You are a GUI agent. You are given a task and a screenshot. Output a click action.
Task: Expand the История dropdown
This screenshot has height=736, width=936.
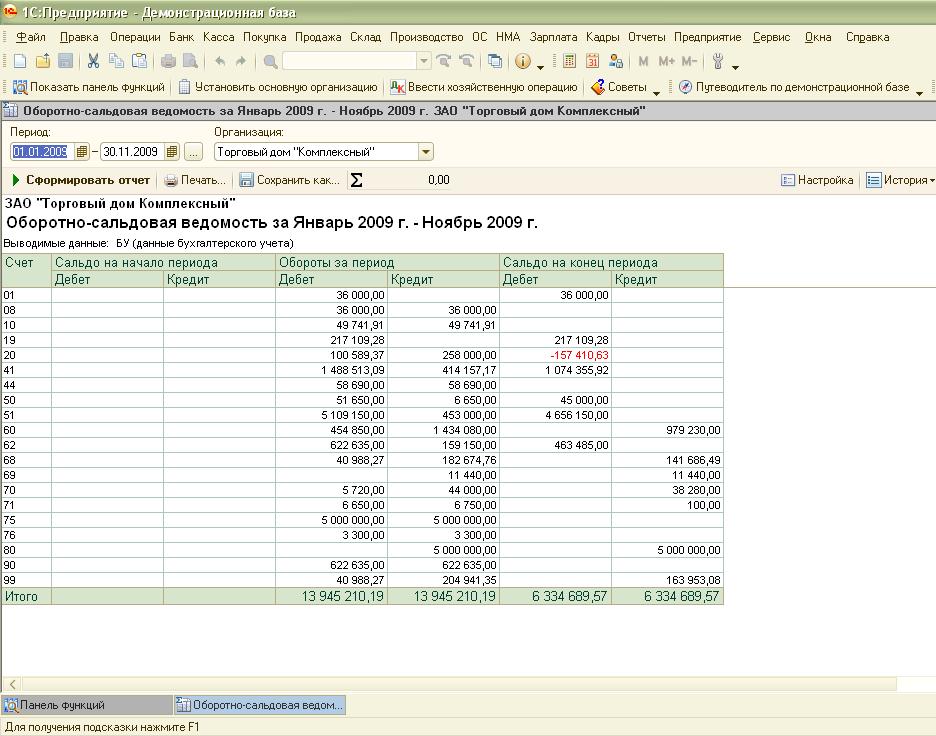coord(932,180)
